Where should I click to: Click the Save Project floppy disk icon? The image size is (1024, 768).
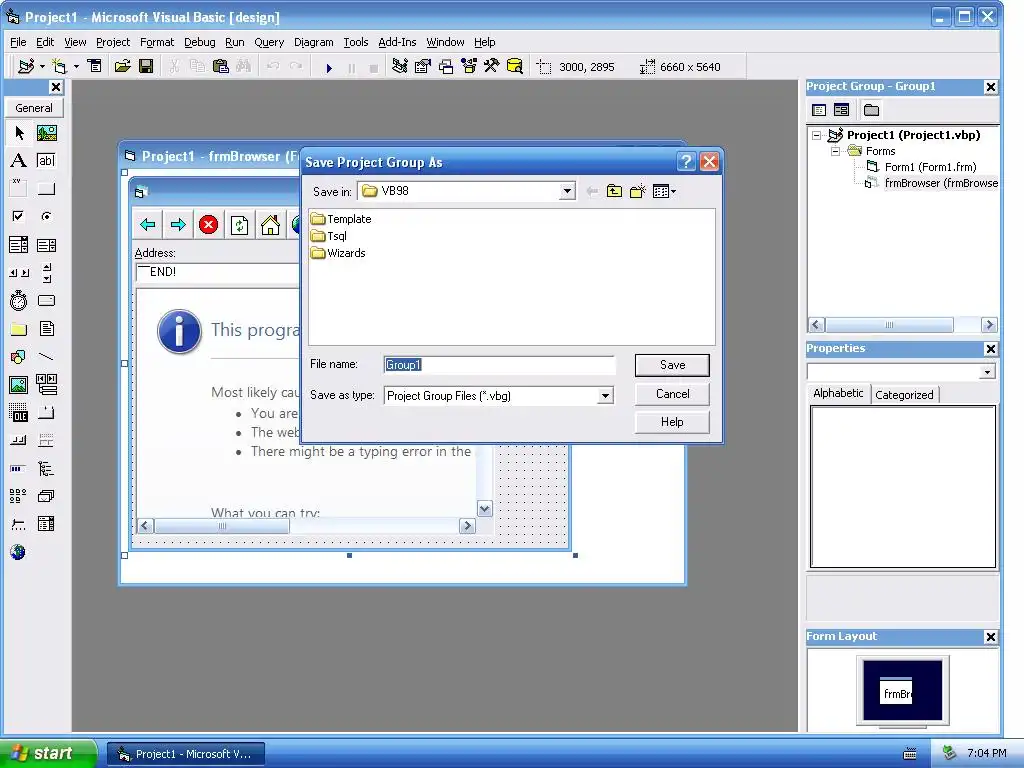(x=146, y=67)
